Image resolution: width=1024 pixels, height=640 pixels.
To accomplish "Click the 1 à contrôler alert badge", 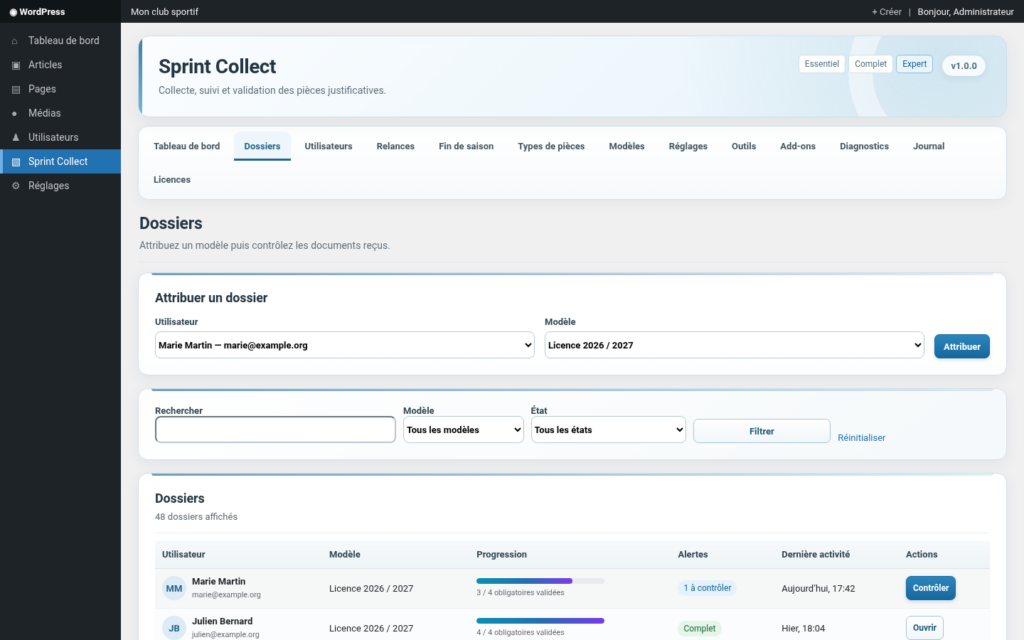I will click(x=707, y=588).
